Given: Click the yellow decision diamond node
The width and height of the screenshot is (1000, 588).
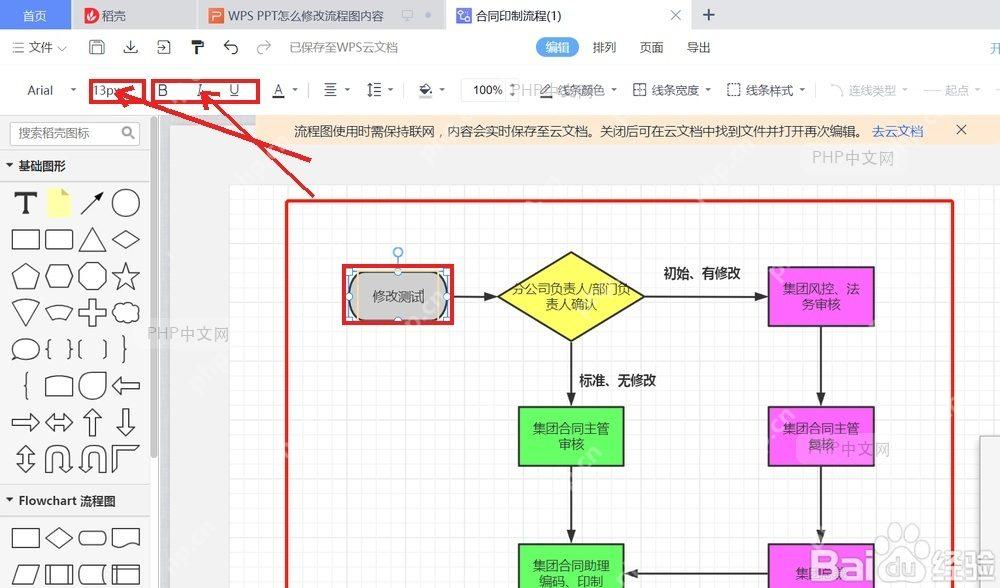Looking at the screenshot, I should 571,297.
